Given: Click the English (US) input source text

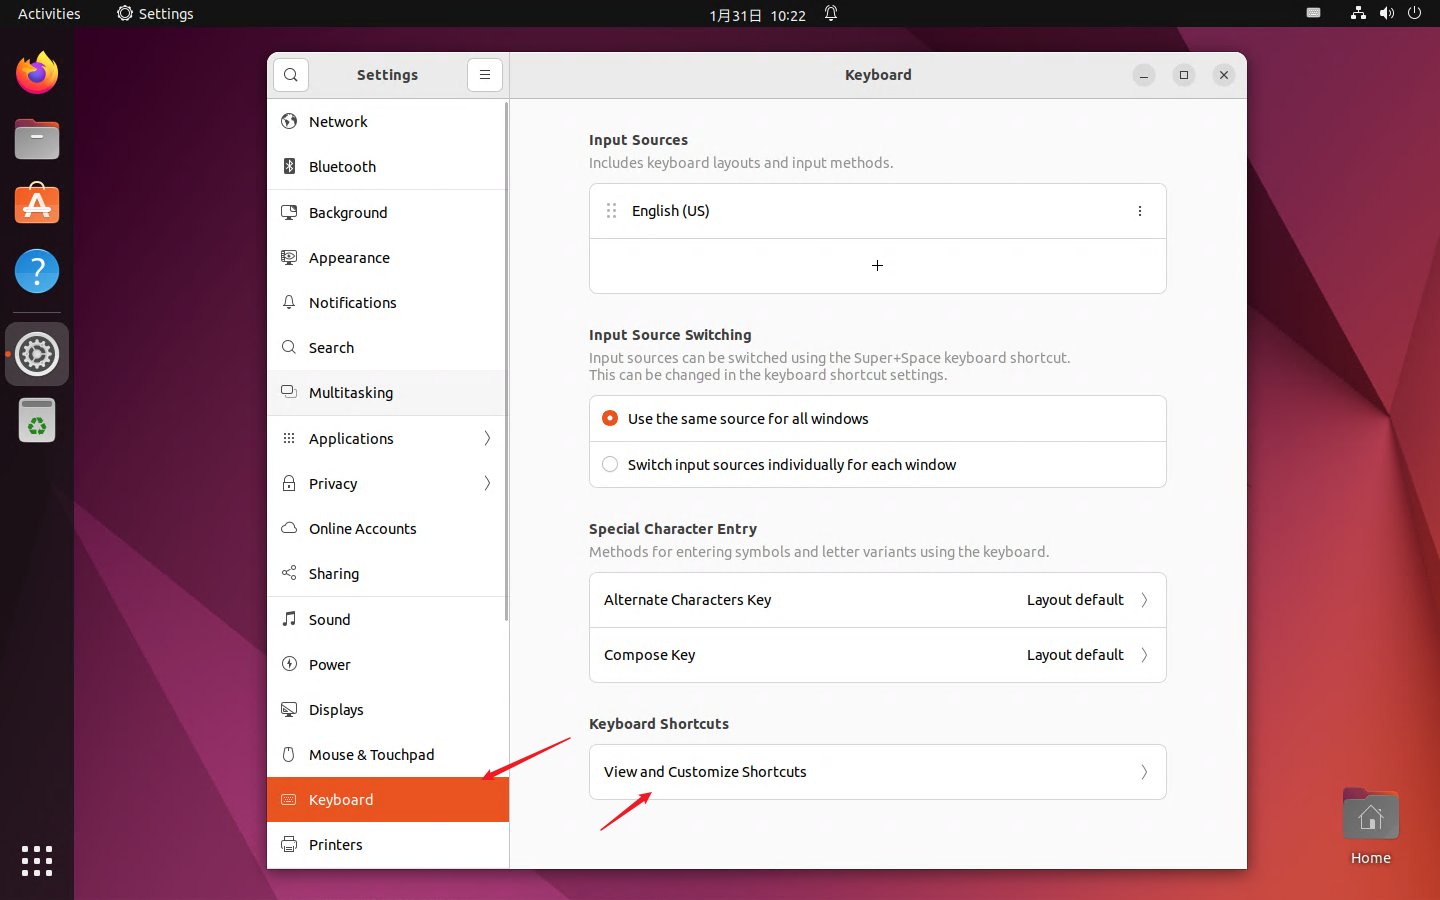Looking at the screenshot, I should tap(671, 211).
